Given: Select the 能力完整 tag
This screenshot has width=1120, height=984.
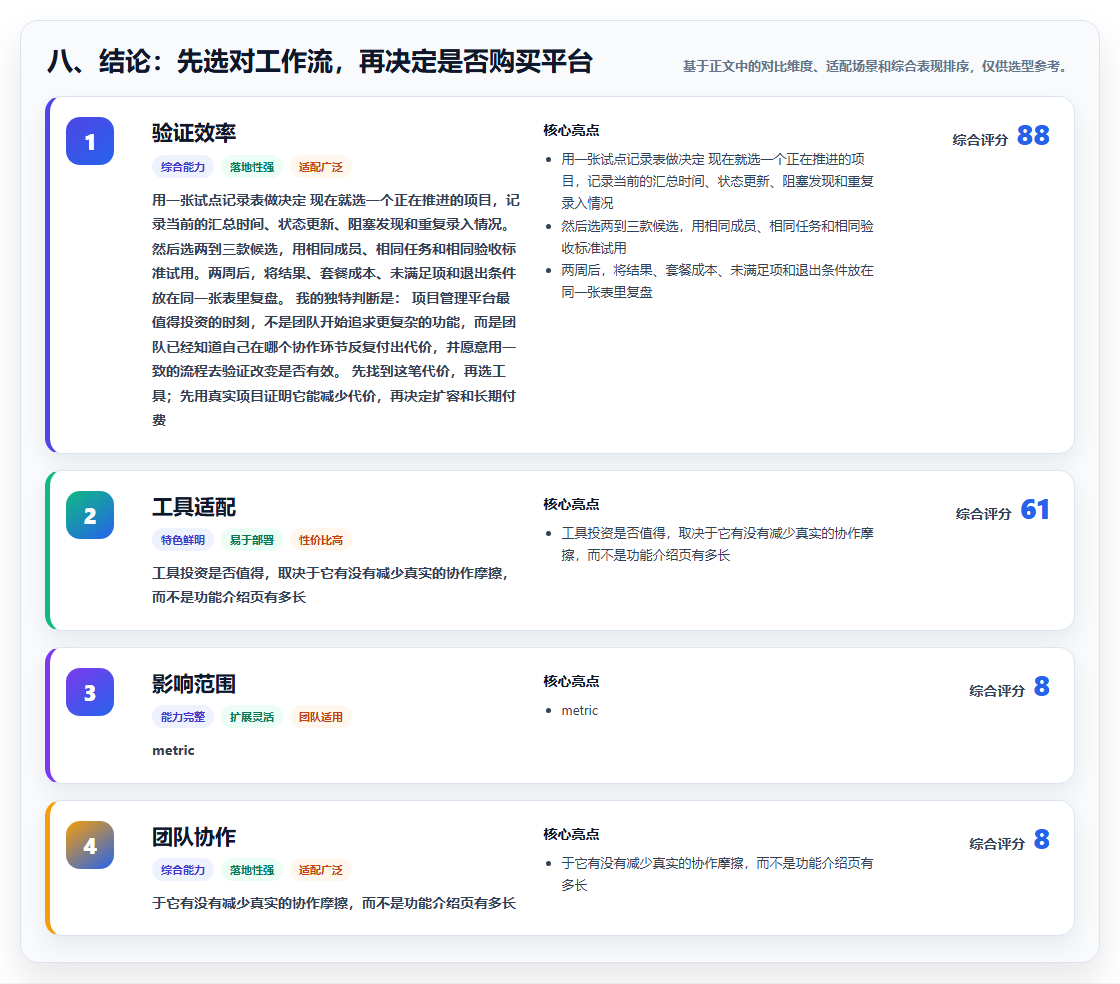Looking at the screenshot, I should [x=183, y=717].
